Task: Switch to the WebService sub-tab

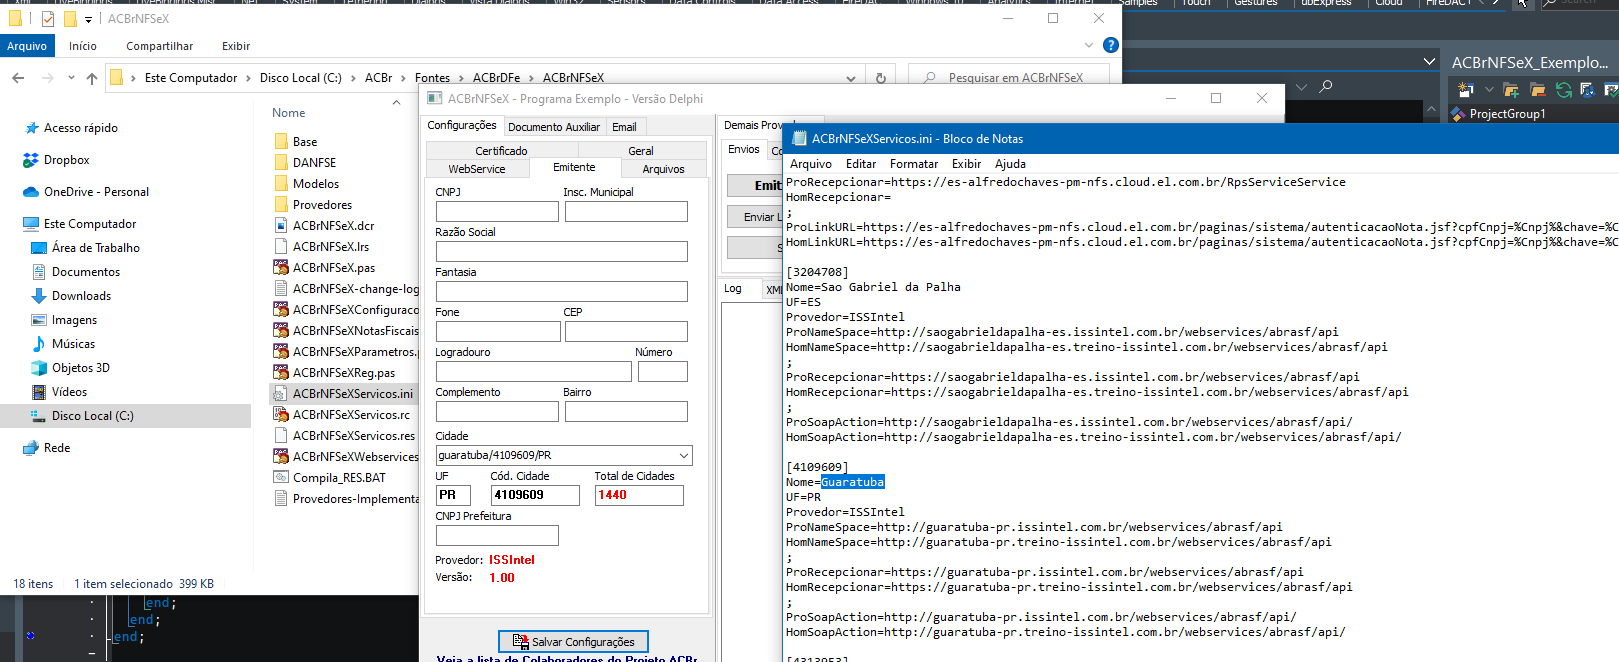Action: coord(477,169)
